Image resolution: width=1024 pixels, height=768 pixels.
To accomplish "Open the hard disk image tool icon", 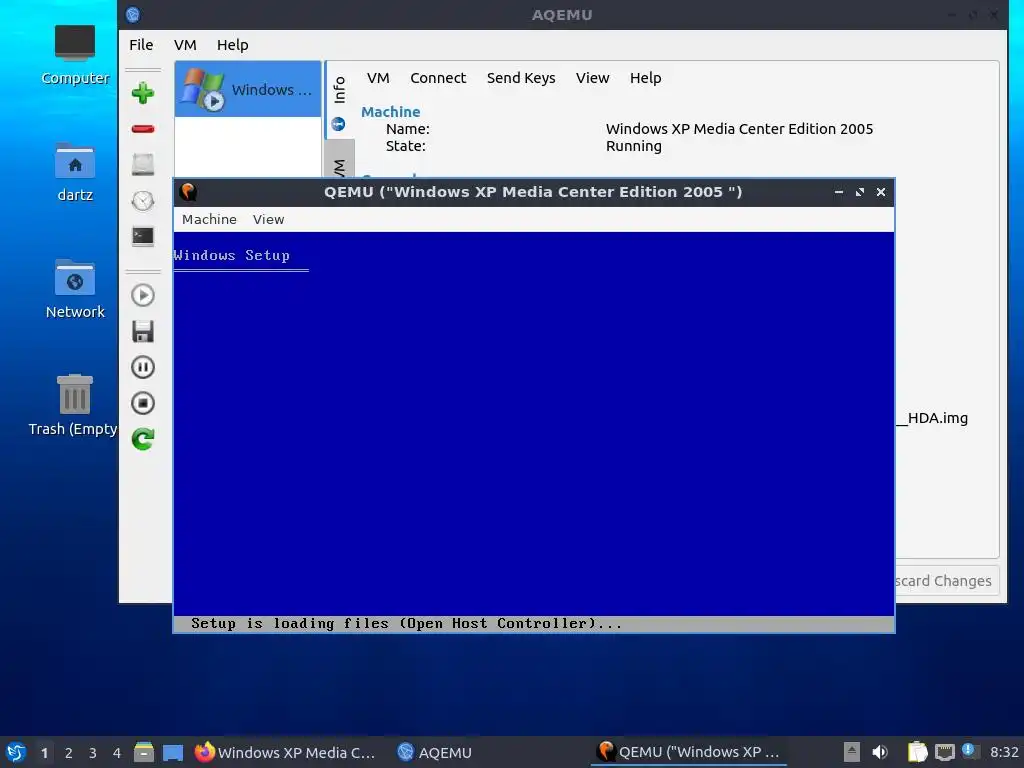I will click(142, 164).
